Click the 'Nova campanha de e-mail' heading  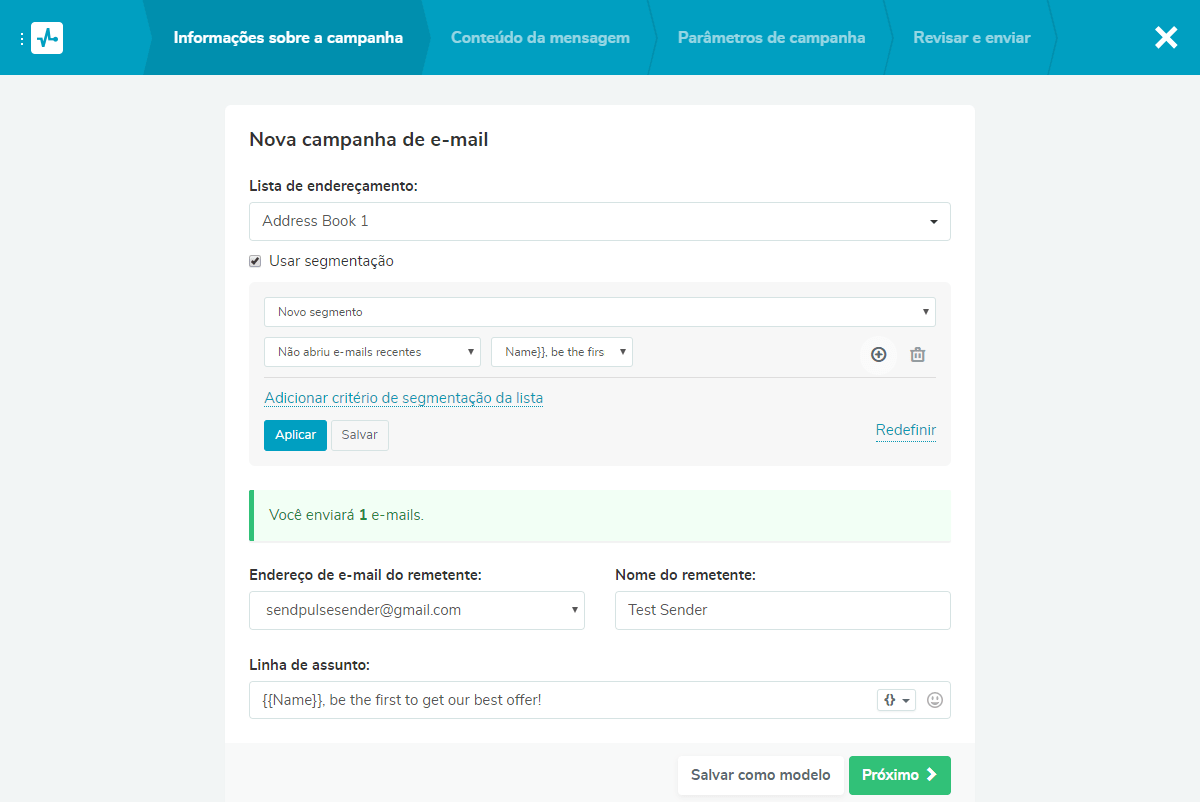[369, 140]
